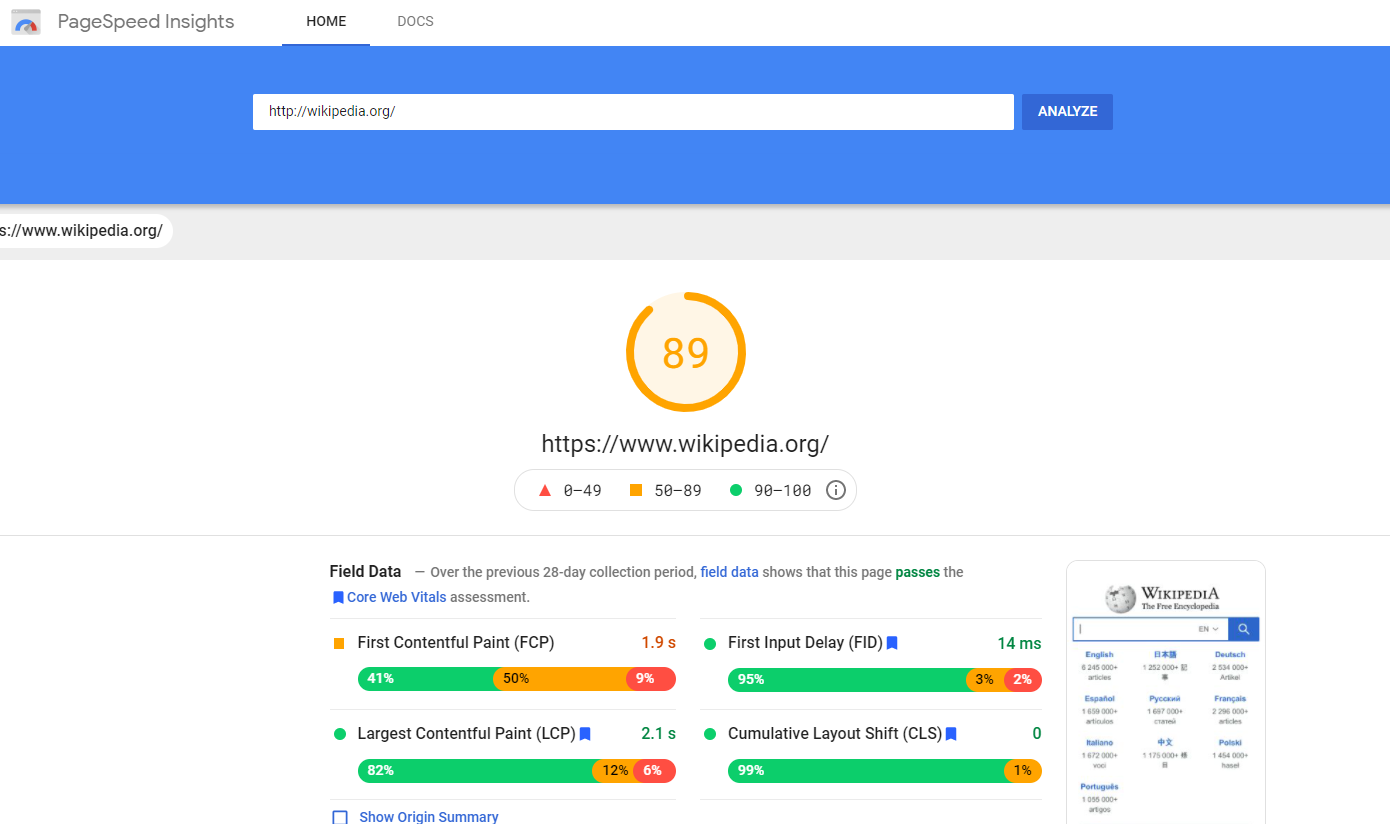
Task: Click the Wikipedia page screenshot thumbnail
Action: (x=1166, y=692)
